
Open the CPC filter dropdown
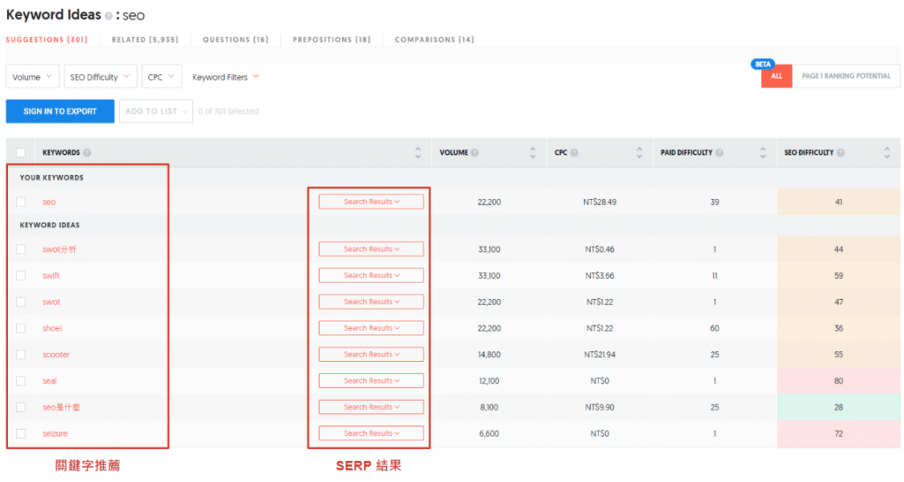pos(161,77)
